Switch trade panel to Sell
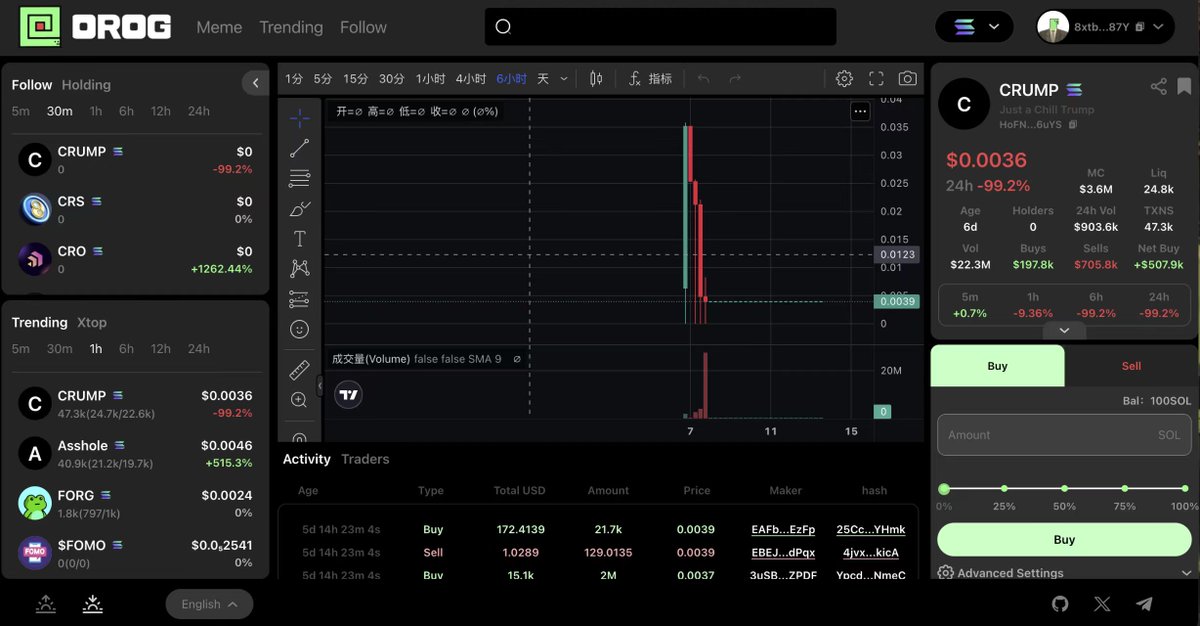The height and width of the screenshot is (626, 1200). tap(1131, 366)
